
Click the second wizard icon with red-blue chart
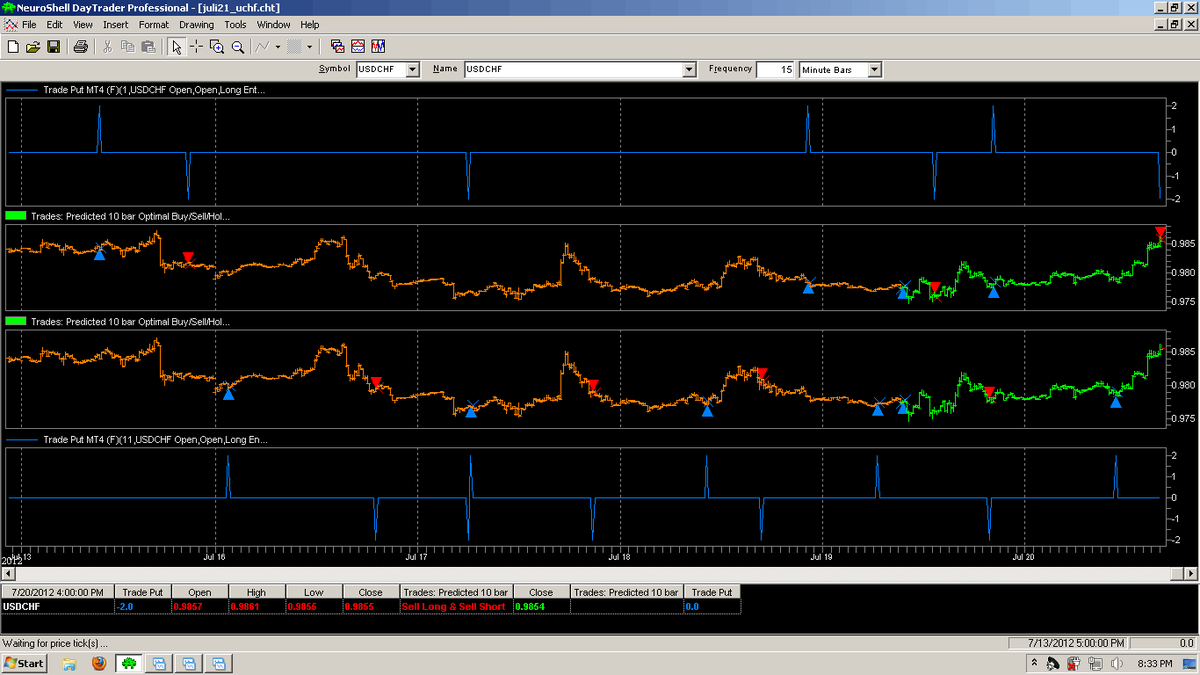358,46
